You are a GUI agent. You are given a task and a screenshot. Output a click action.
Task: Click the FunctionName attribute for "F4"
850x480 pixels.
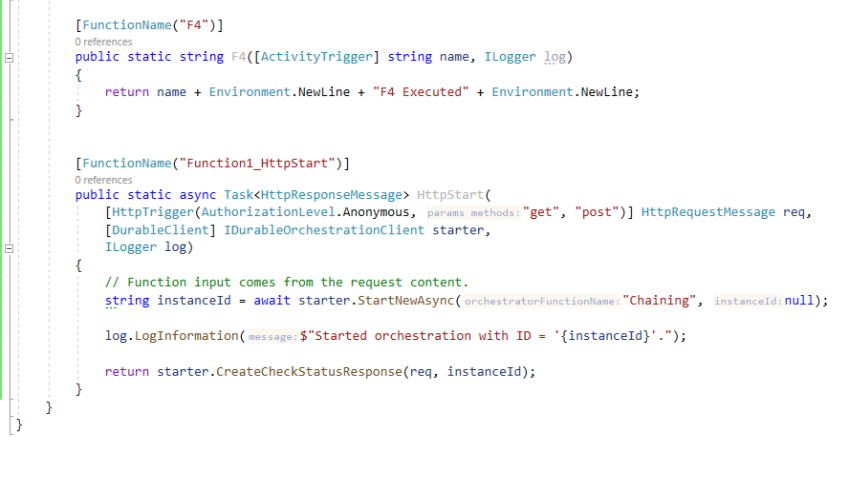127,25
